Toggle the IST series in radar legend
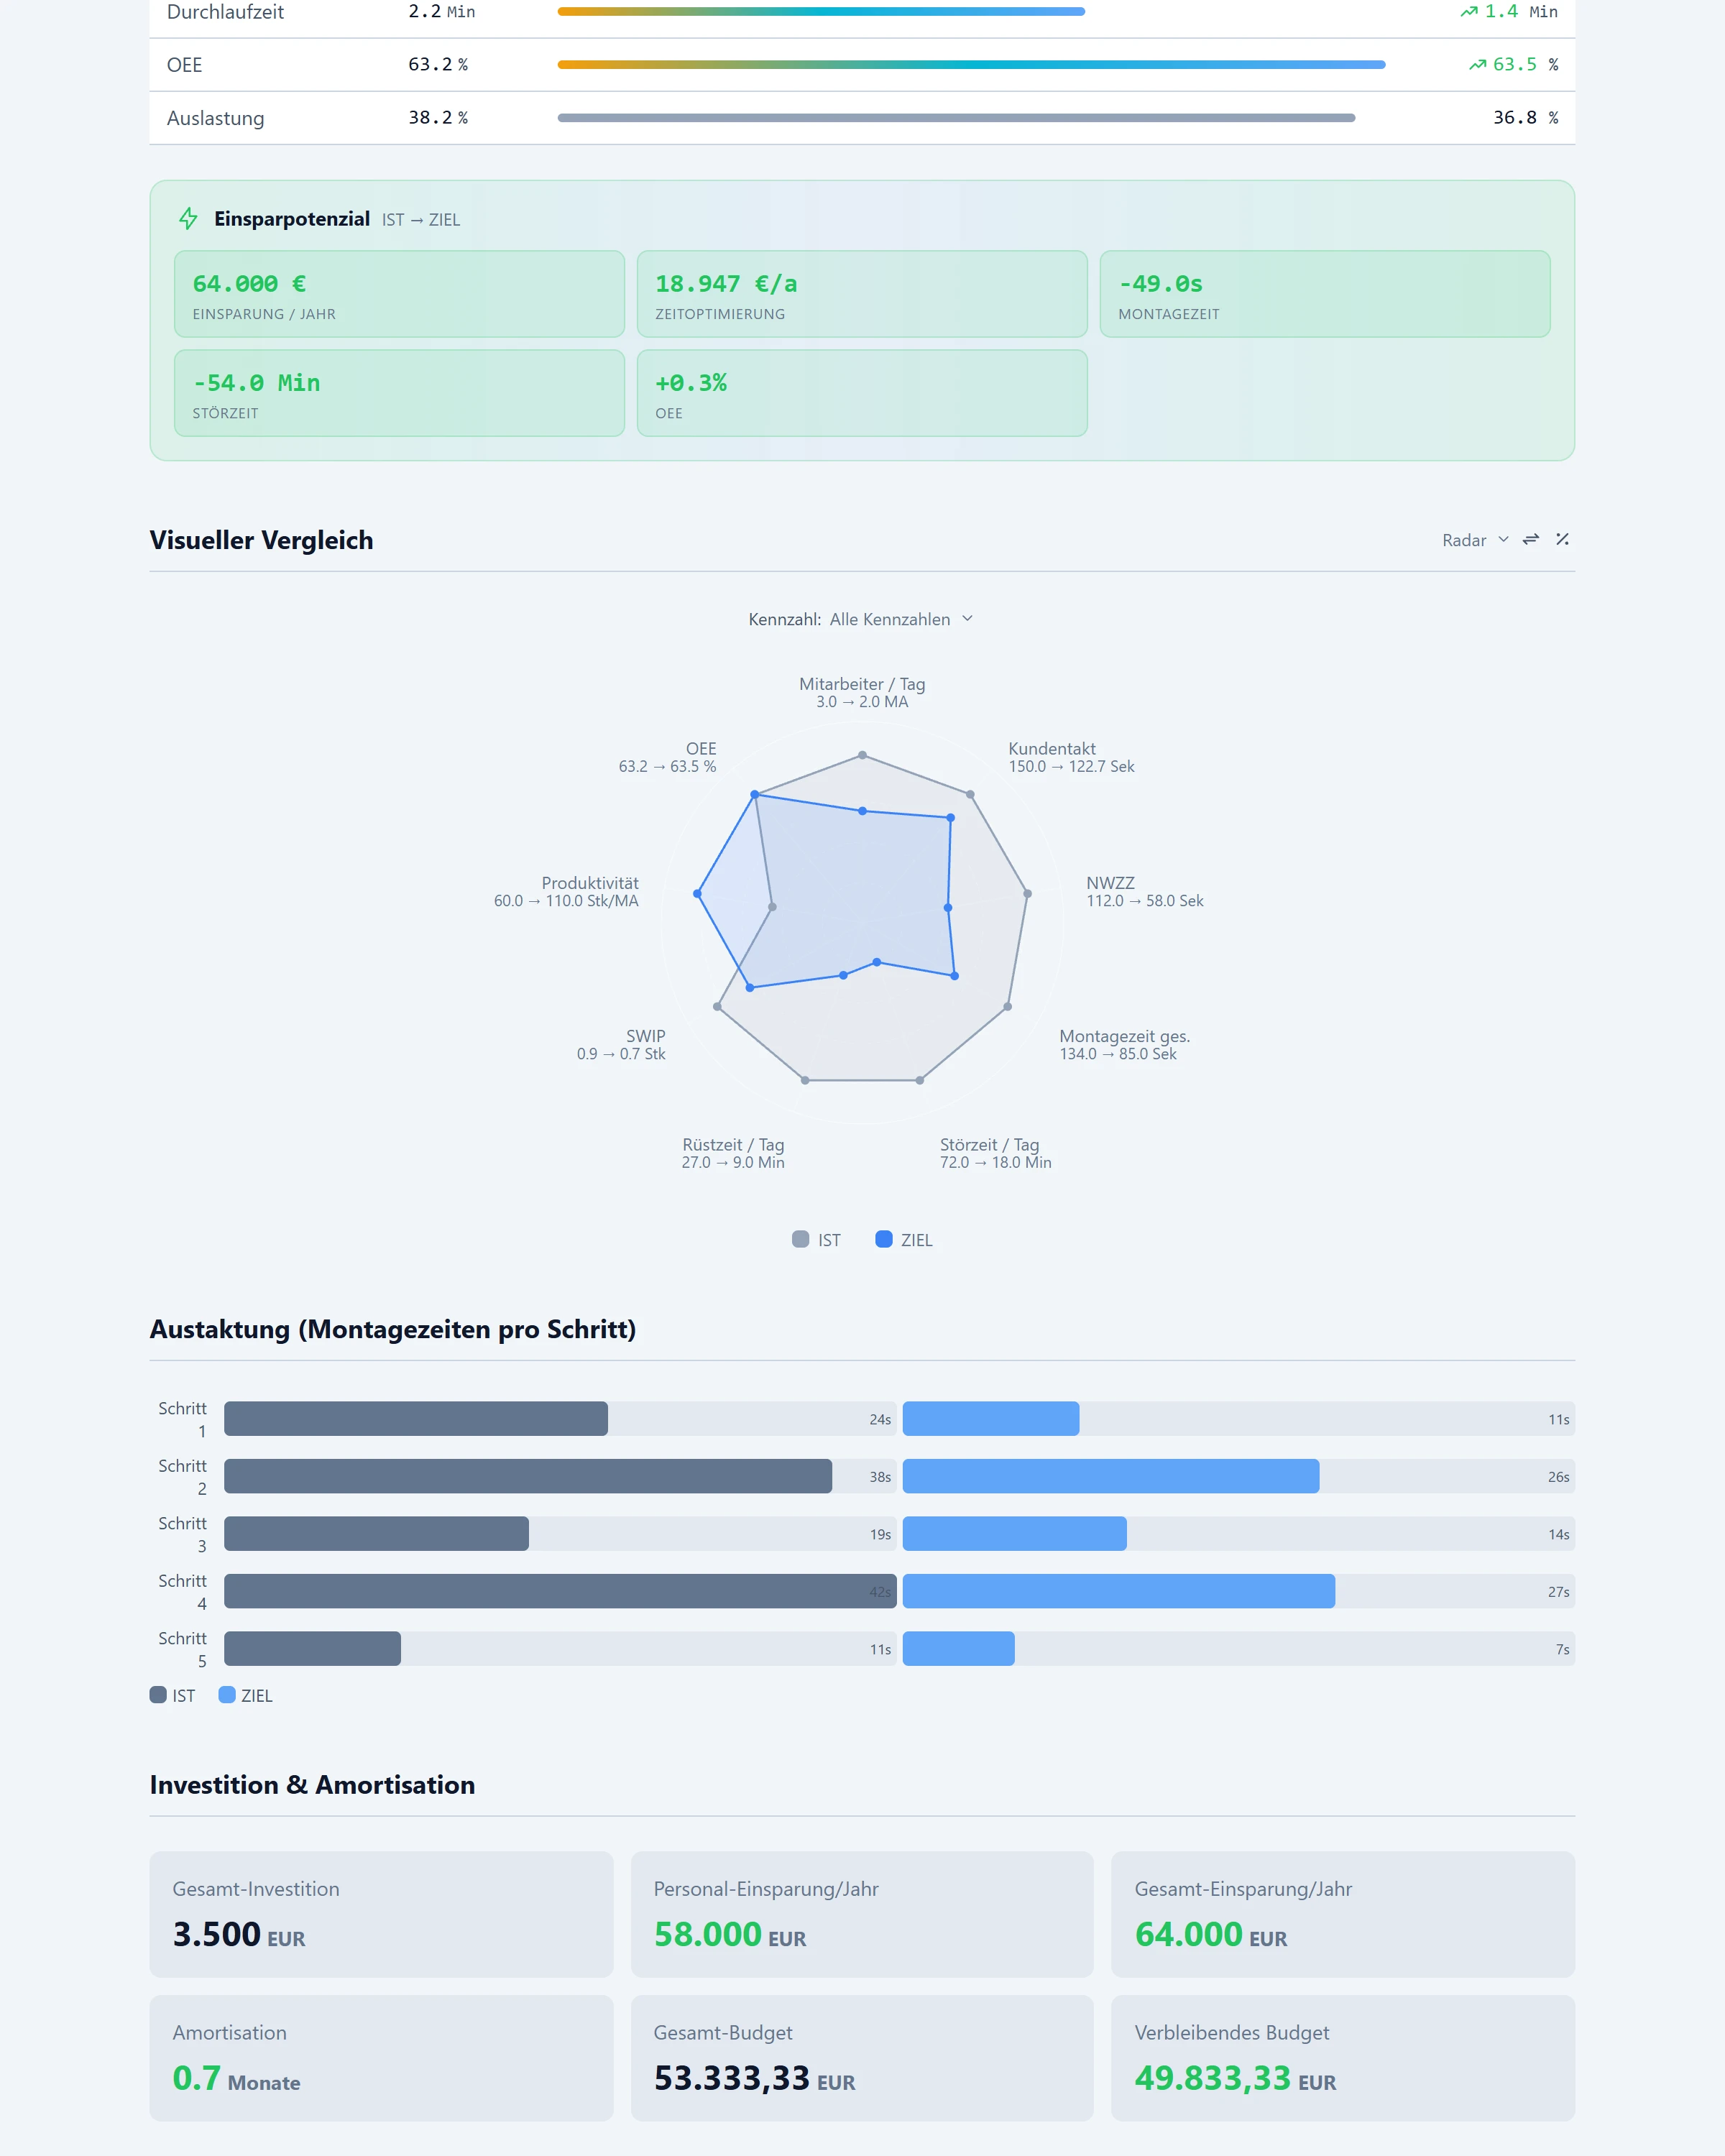This screenshot has height=2156, width=1725. (816, 1240)
